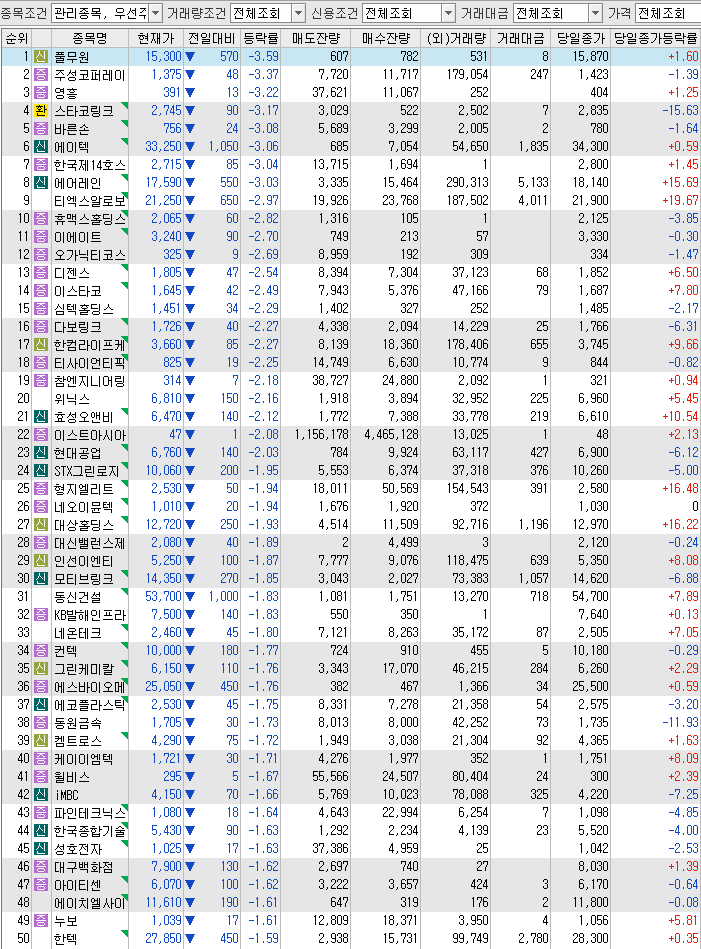Click the down arrow beside 동신건설 price
701x949 pixels.
pos(189,596)
